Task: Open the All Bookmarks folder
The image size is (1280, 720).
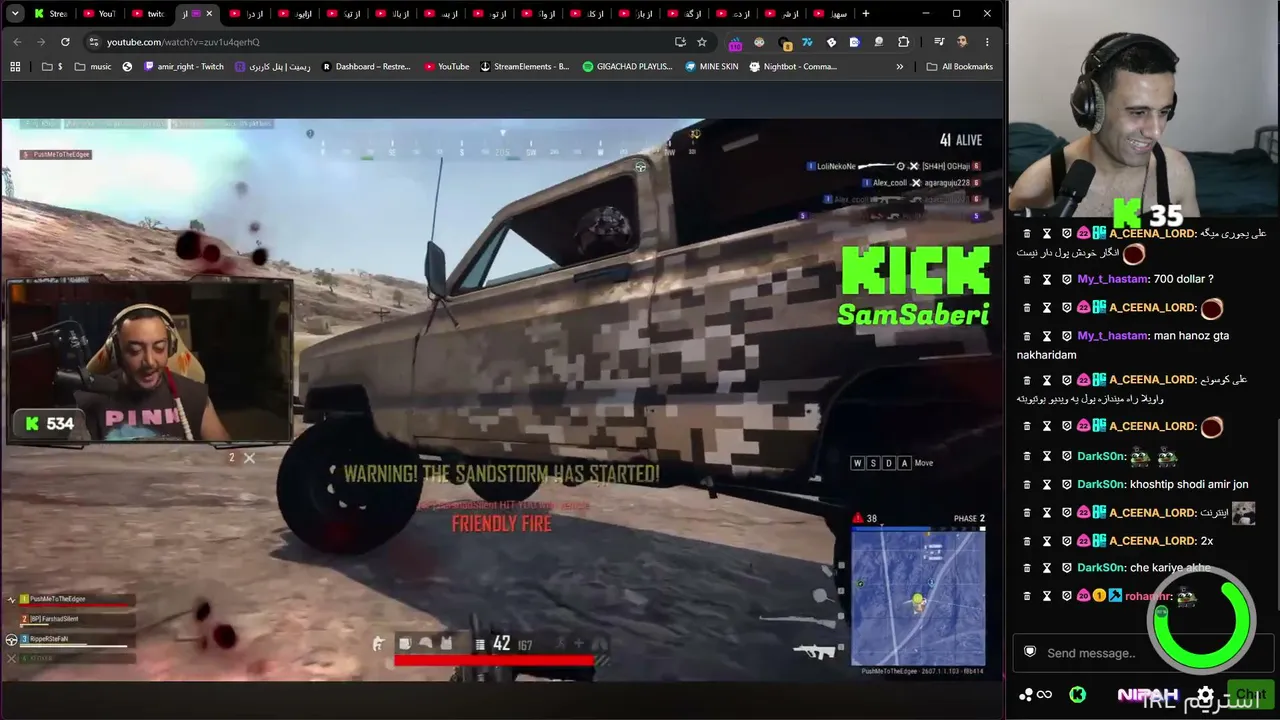Action: (959, 67)
